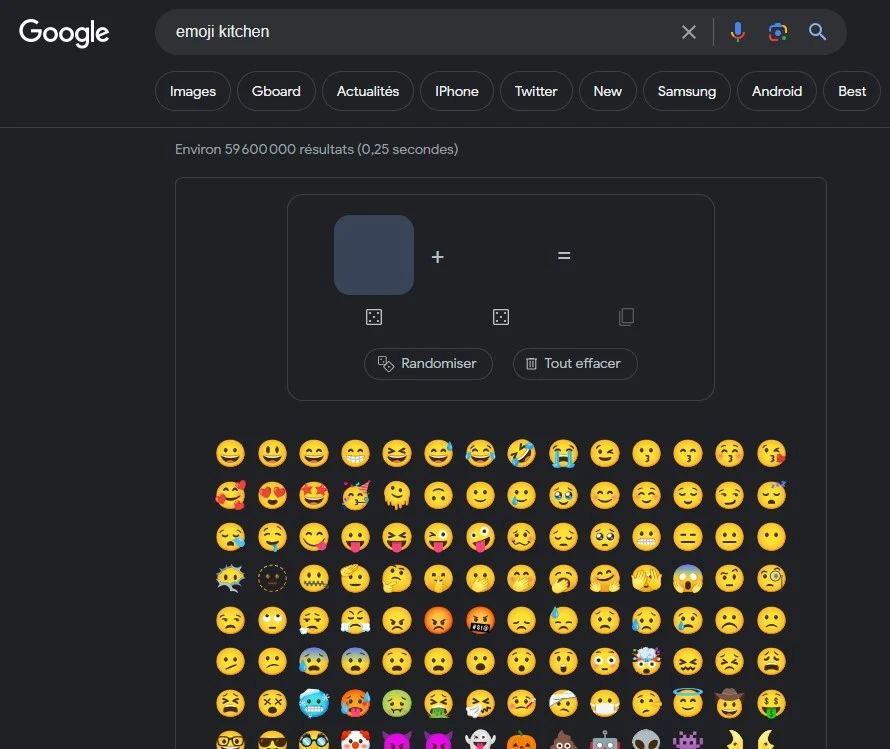Click inside the search input field
The width and height of the screenshot is (890, 749).
click(400, 31)
